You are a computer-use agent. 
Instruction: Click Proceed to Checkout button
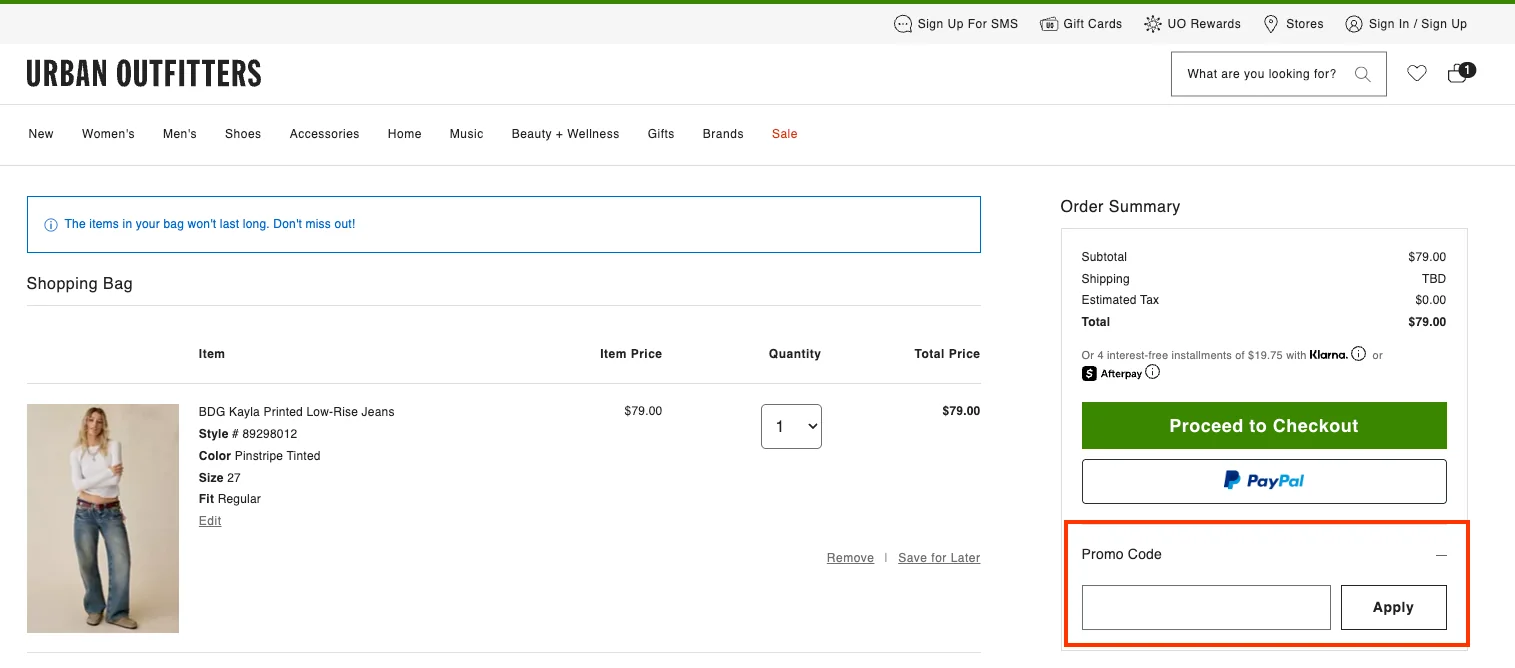point(1264,426)
